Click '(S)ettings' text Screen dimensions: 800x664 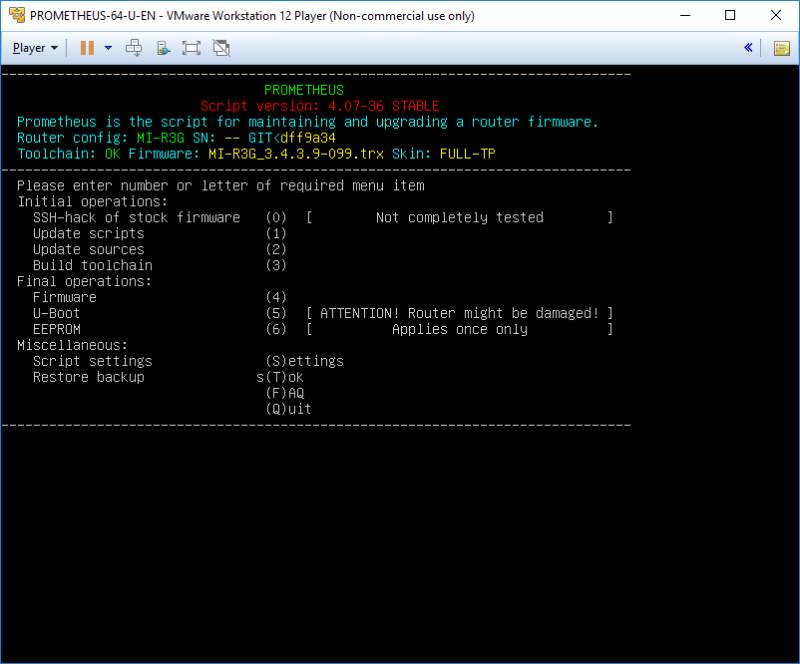click(x=305, y=361)
